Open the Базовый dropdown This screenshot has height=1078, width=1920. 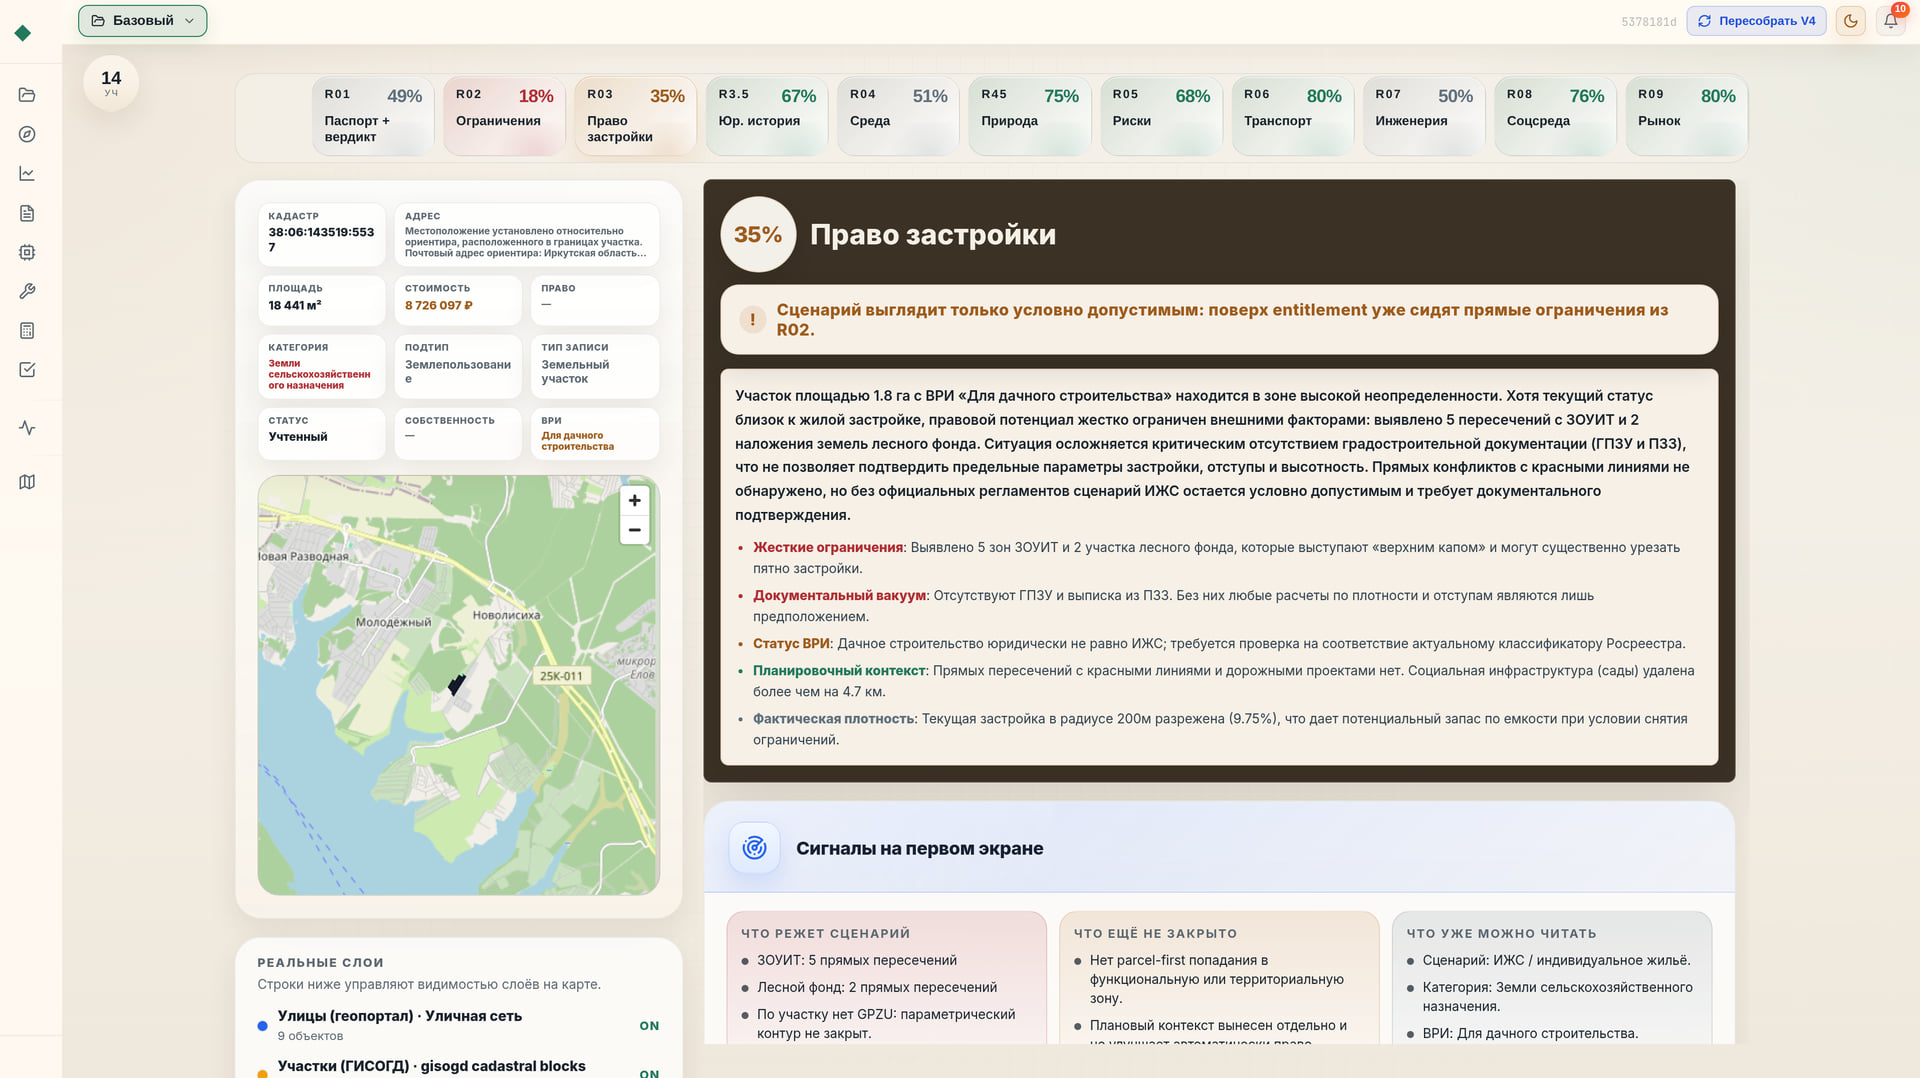coord(142,21)
